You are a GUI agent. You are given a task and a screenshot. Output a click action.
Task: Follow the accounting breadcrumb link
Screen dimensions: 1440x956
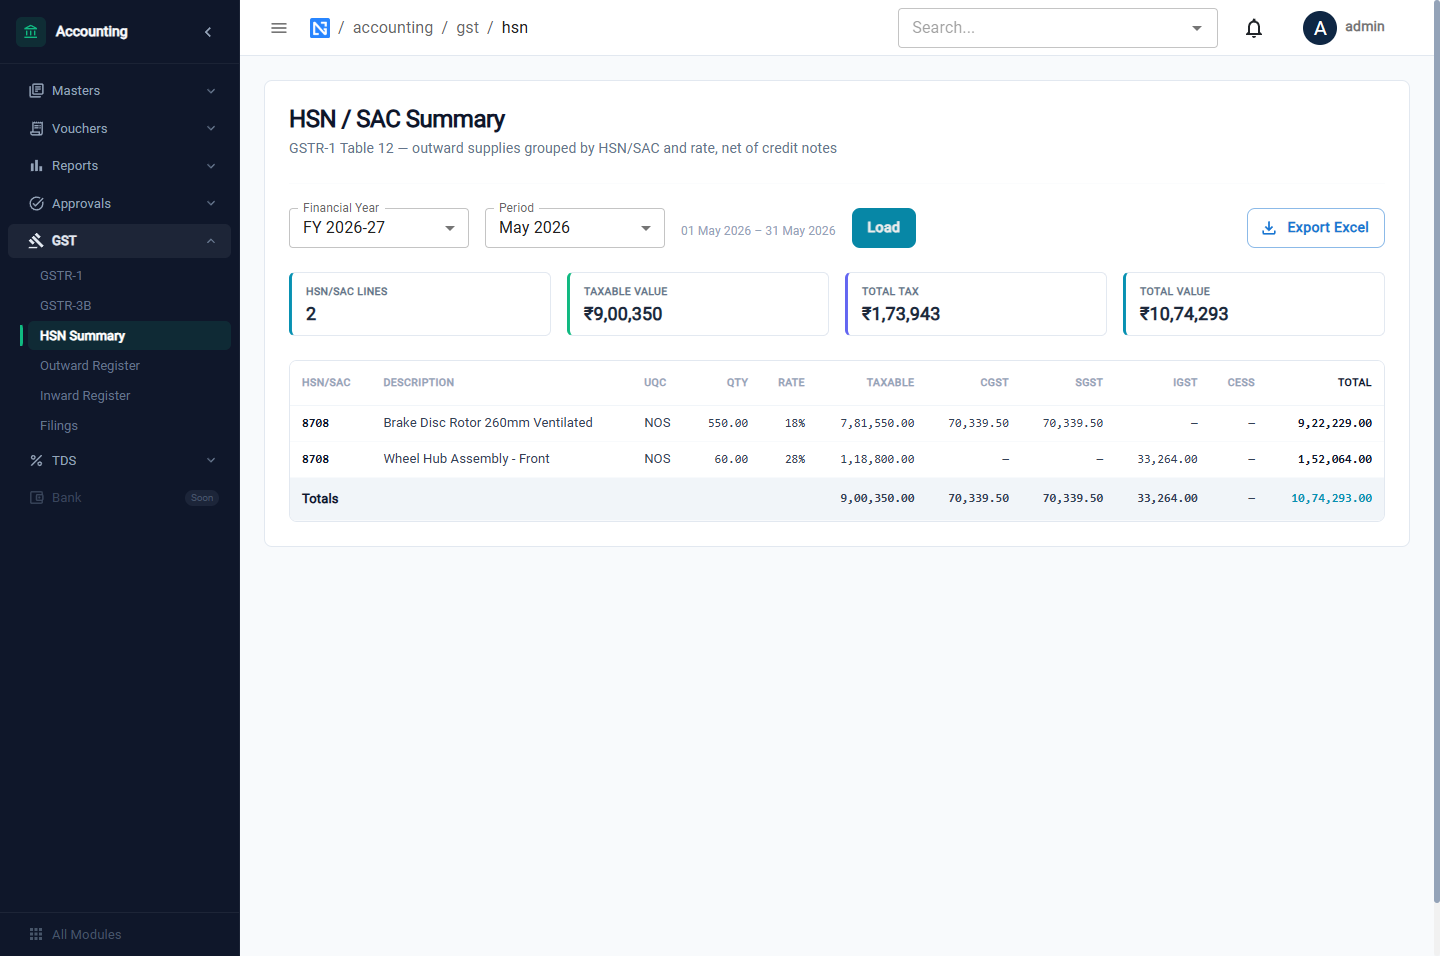pyautogui.click(x=393, y=28)
